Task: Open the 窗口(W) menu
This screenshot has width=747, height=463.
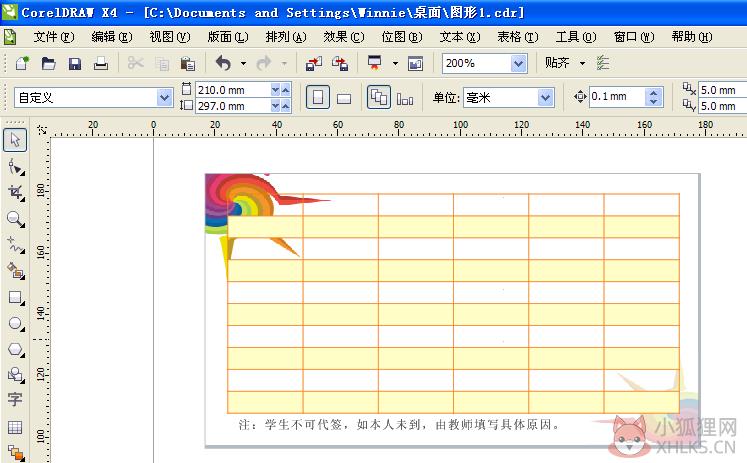Action: click(x=634, y=37)
